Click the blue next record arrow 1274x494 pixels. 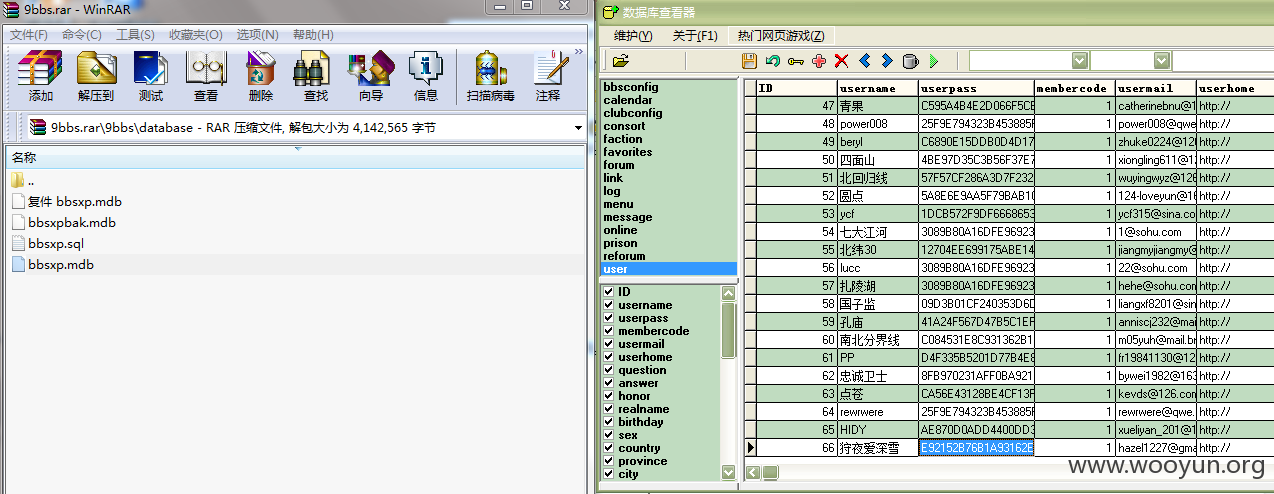[x=888, y=61]
